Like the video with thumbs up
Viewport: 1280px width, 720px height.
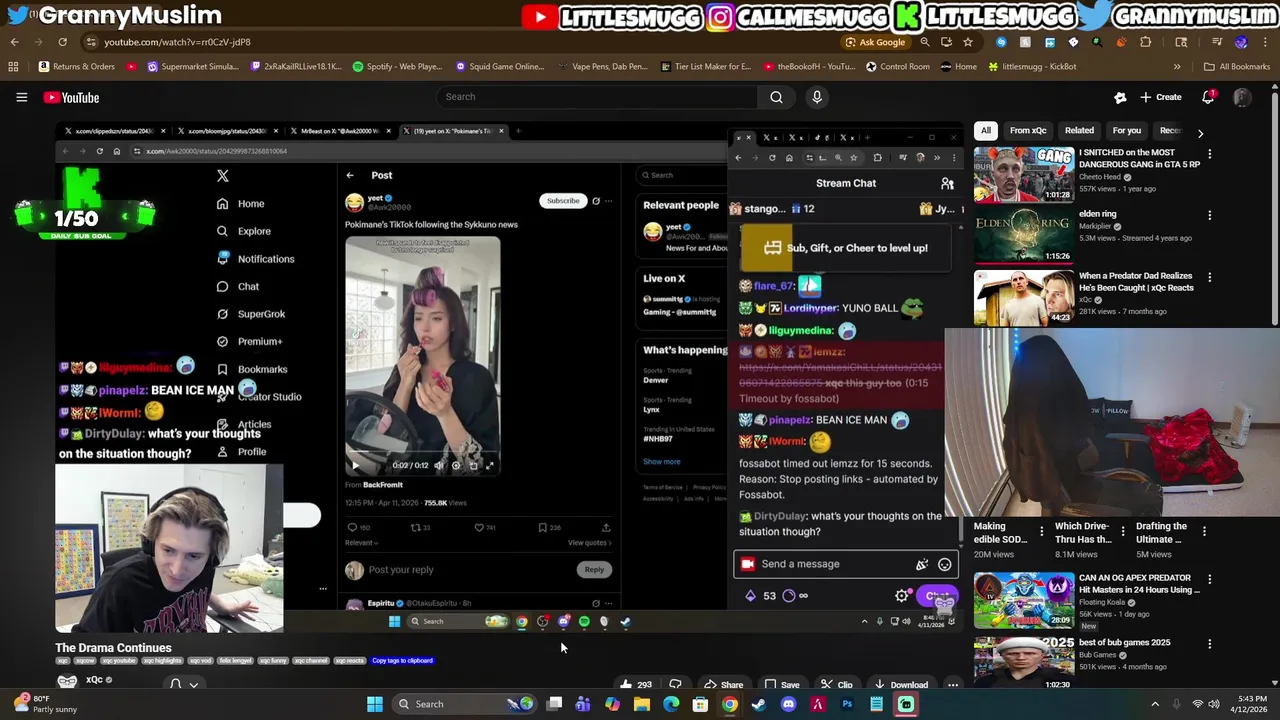click(x=635, y=685)
